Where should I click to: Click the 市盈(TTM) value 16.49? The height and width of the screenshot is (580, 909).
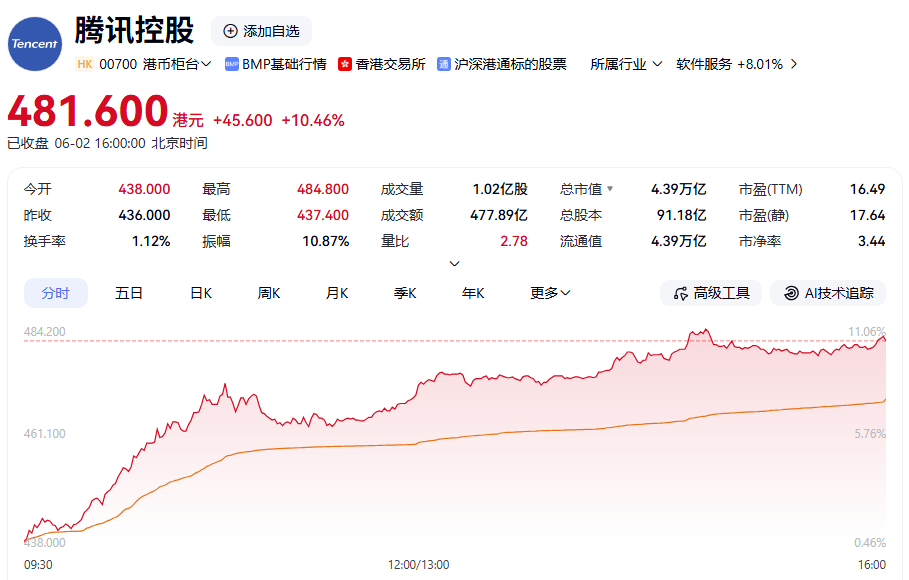[x=868, y=189]
